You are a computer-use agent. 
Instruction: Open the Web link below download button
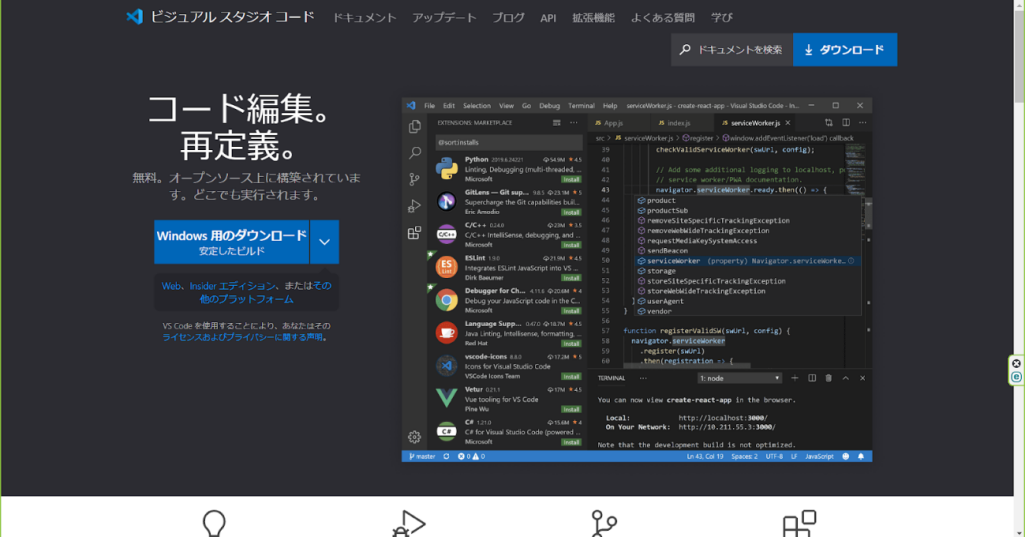pos(171,286)
